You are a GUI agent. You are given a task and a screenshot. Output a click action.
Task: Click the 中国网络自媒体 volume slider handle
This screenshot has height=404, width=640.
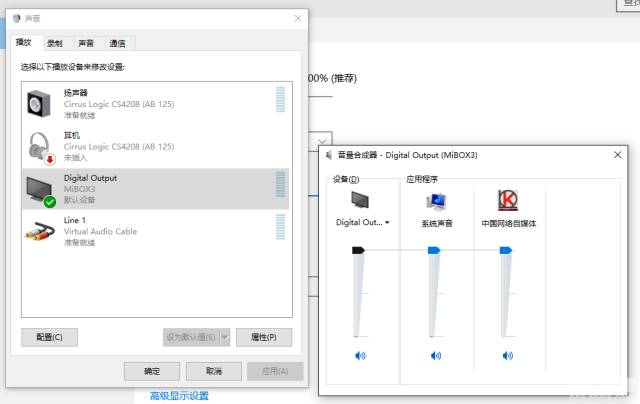pos(505,250)
